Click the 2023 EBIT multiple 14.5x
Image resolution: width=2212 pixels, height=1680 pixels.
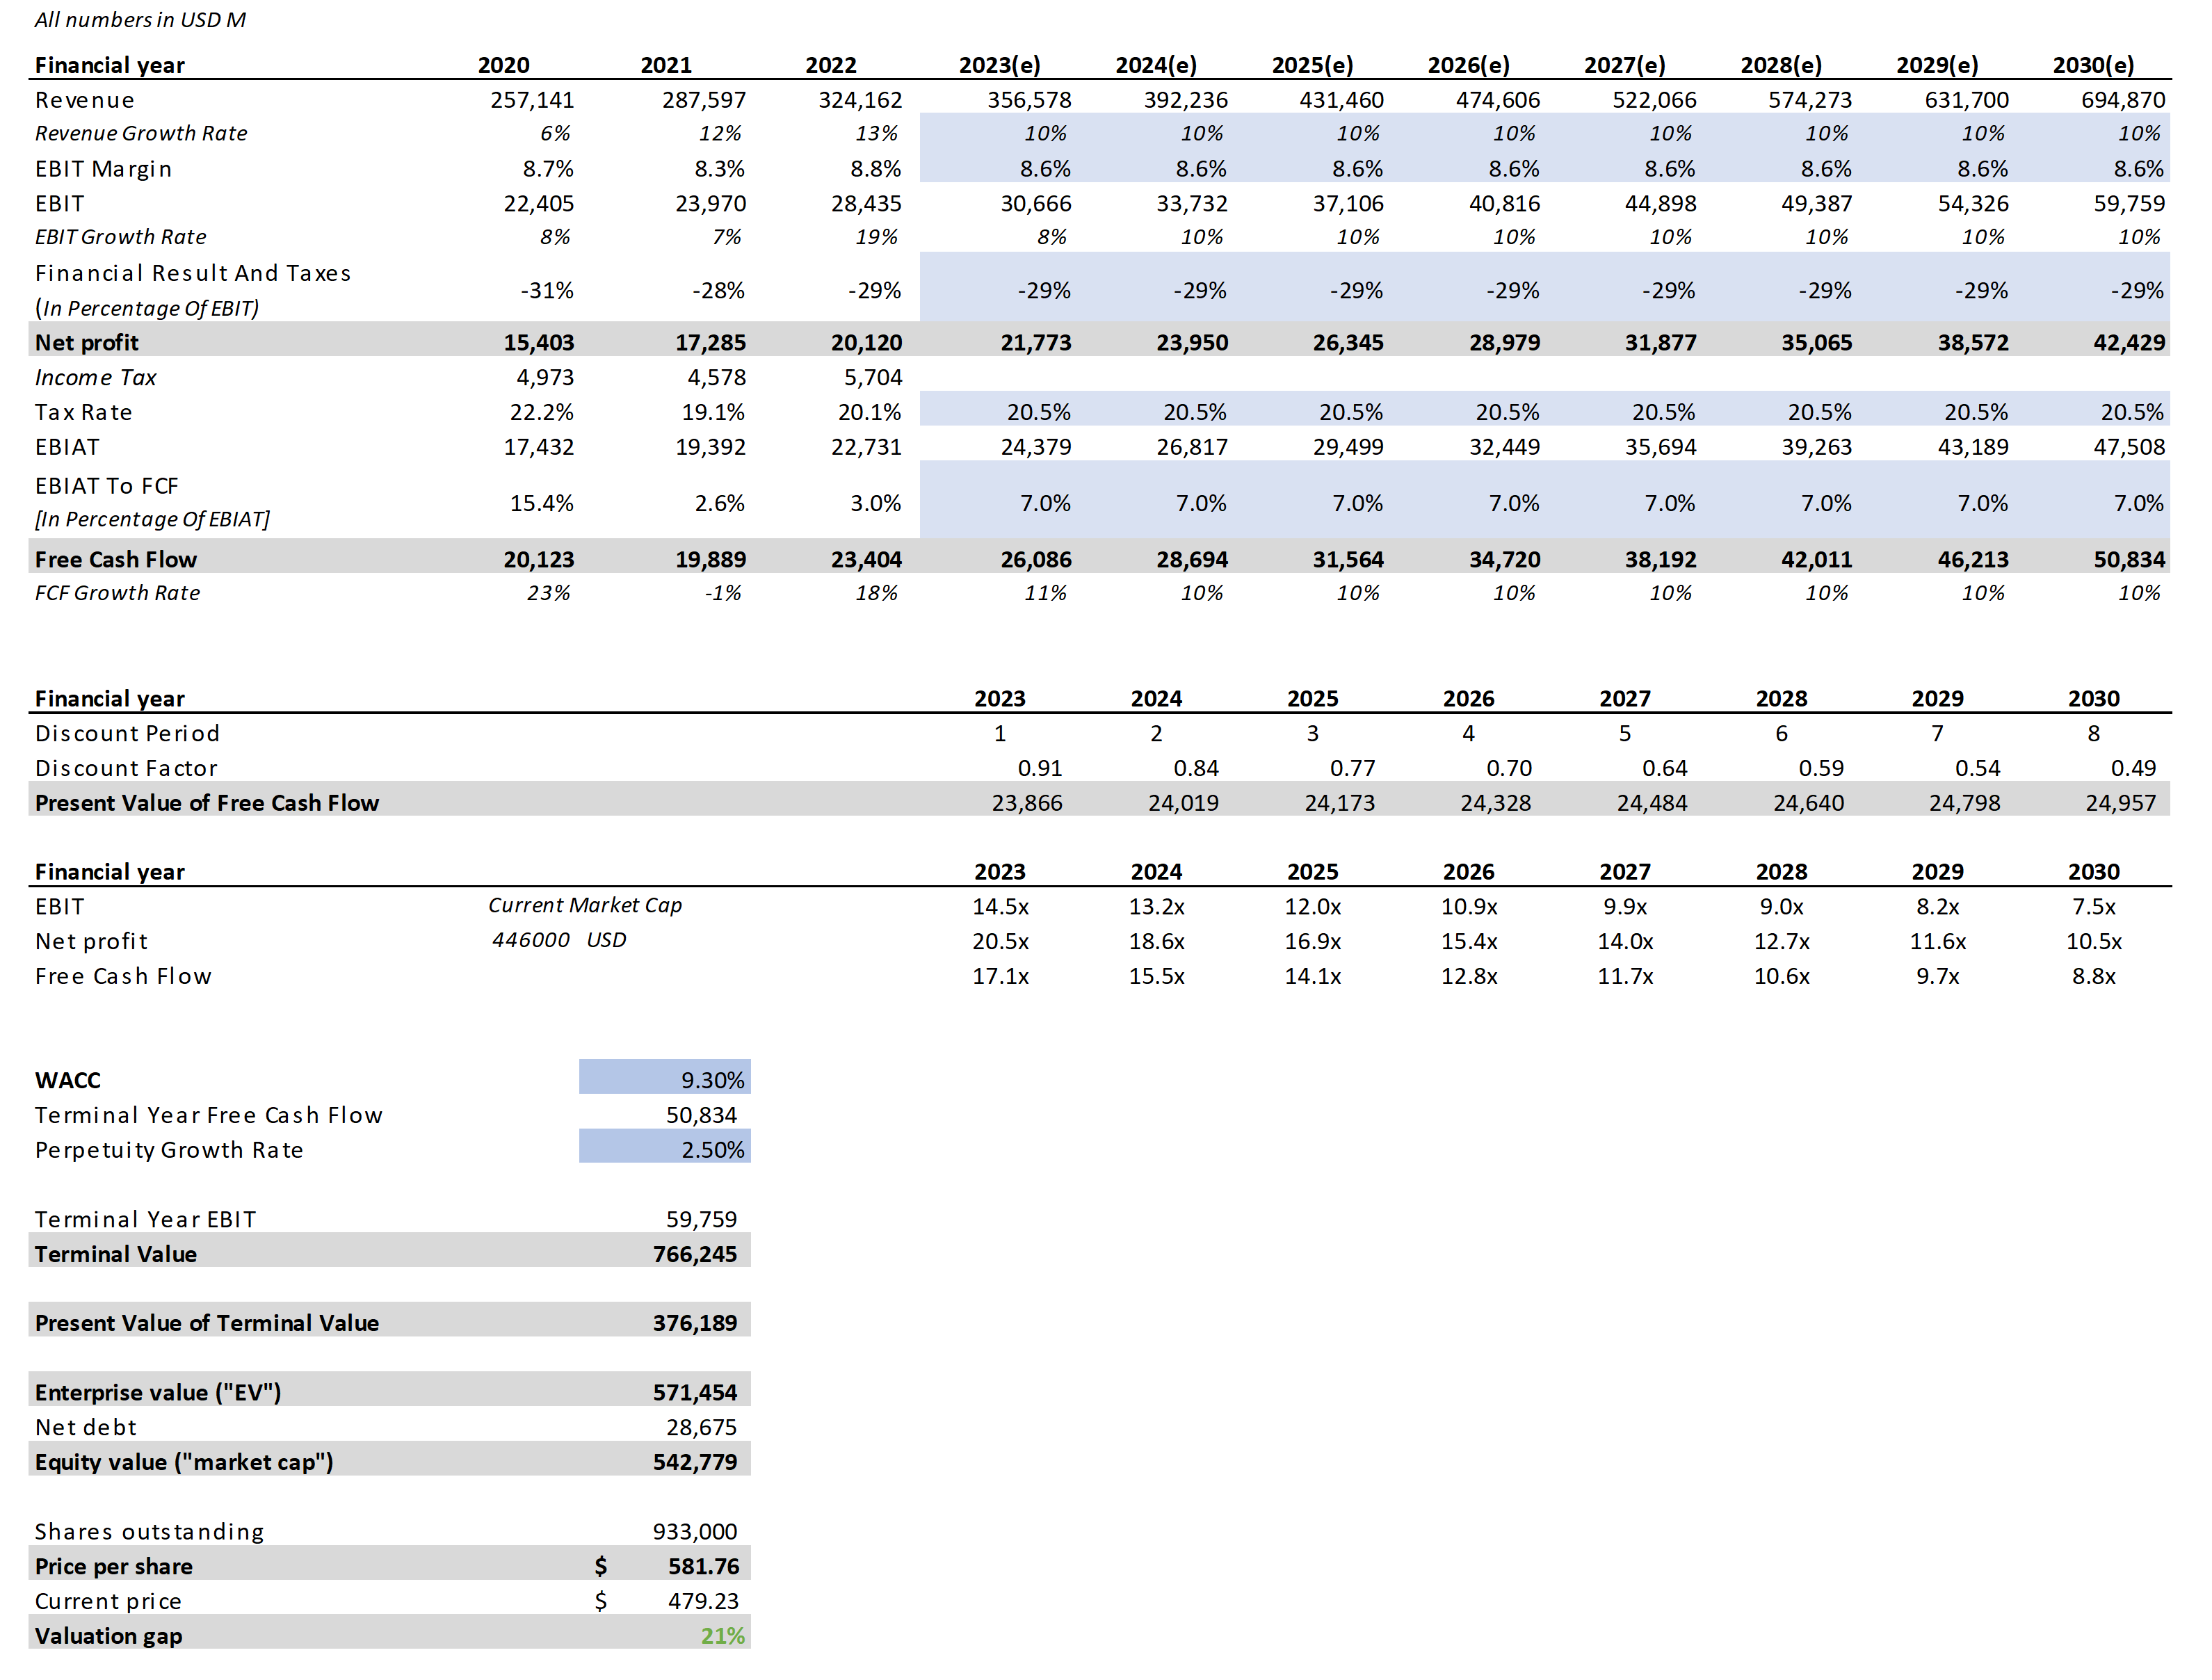coord(1000,907)
